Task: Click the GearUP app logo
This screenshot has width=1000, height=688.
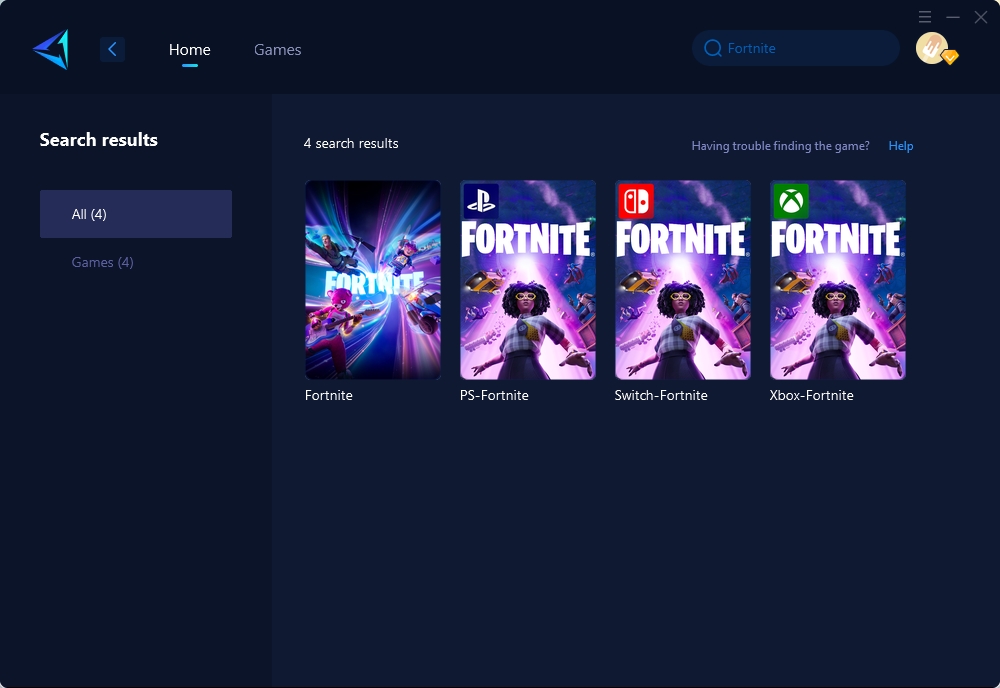Action: pyautogui.click(x=51, y=49)
